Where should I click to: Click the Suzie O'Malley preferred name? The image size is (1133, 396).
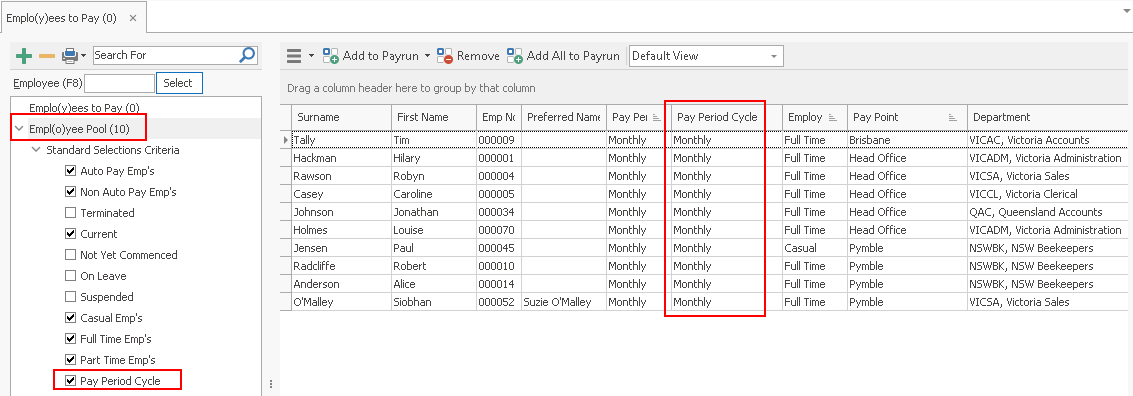coord(564,302)
